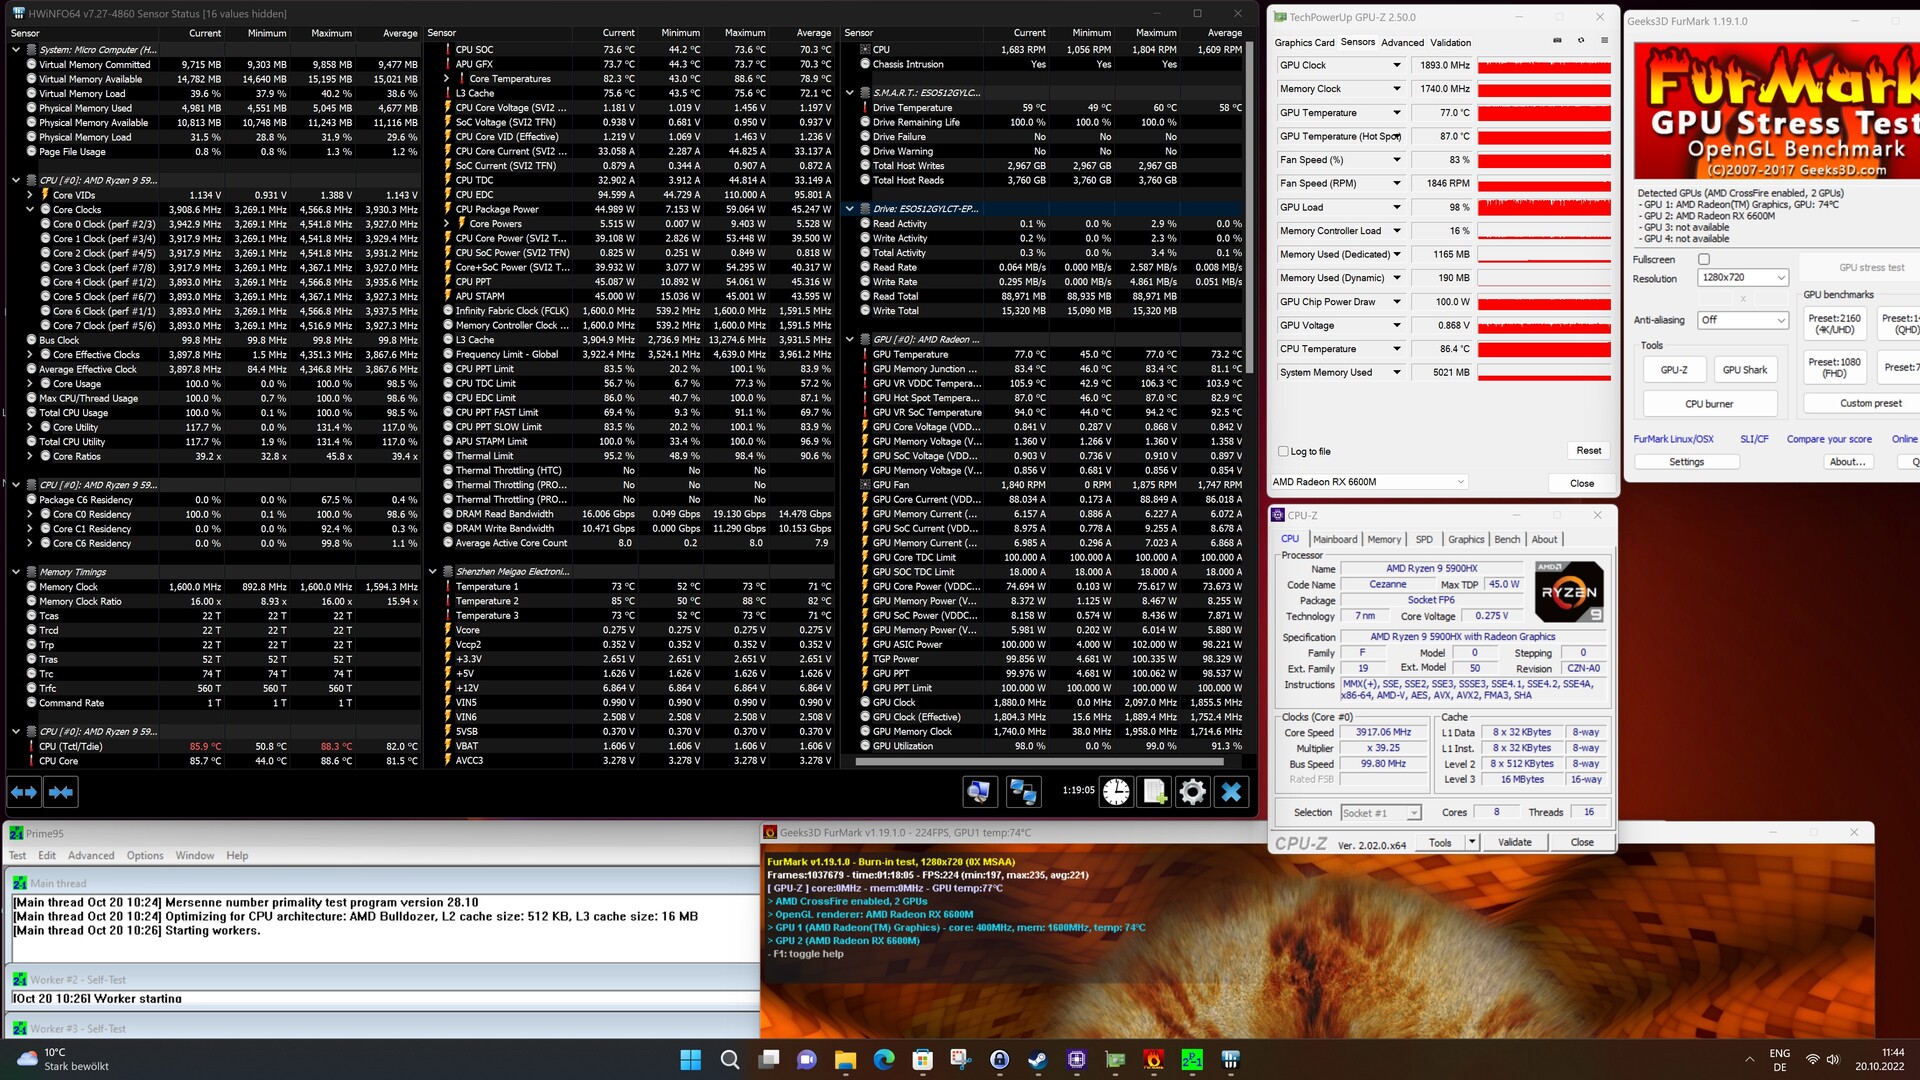The width and height of the screenshot is (1920, 1080).
Task: Click GPU-Z screenshot camera icon
Action: pyautogui.click(x=1557, y=41)
